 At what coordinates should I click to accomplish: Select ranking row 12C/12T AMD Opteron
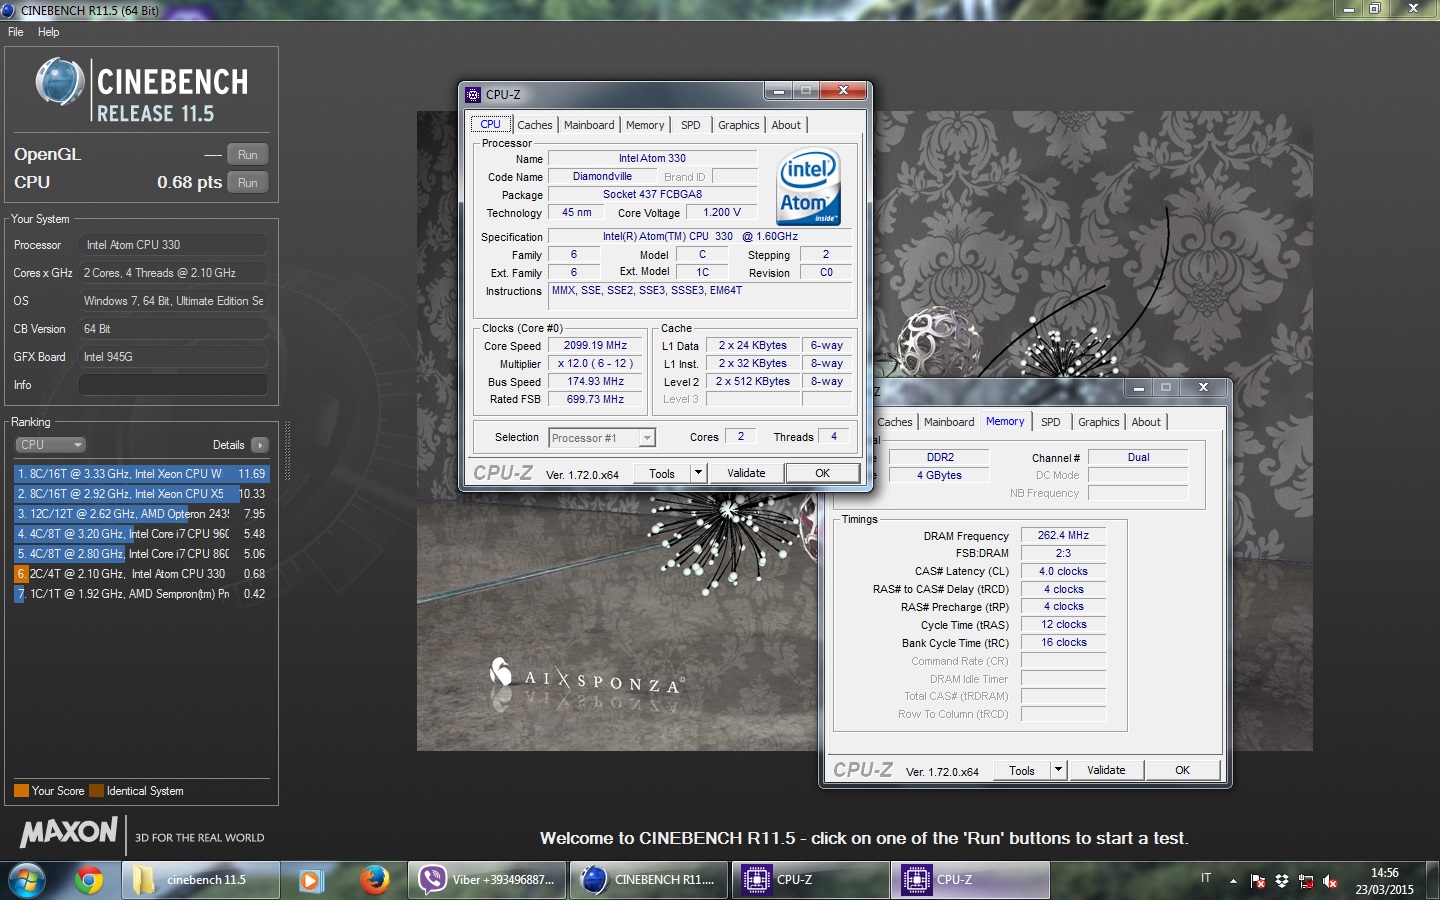[141, 514]
